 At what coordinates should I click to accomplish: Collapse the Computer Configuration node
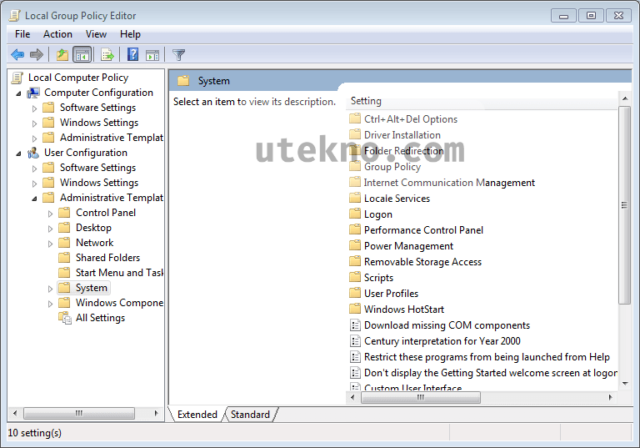point(19,94)
